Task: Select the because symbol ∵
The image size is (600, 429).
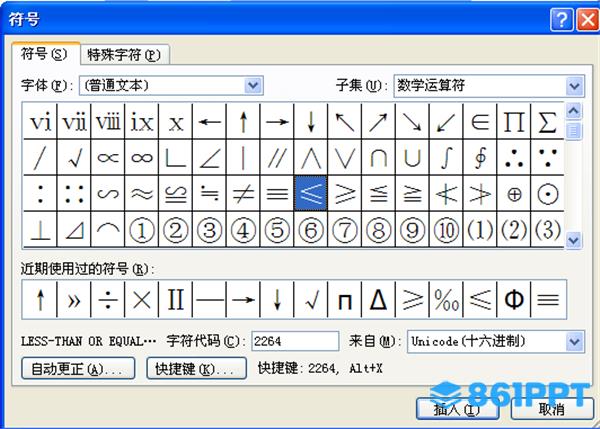Action: tap(547, 157)
